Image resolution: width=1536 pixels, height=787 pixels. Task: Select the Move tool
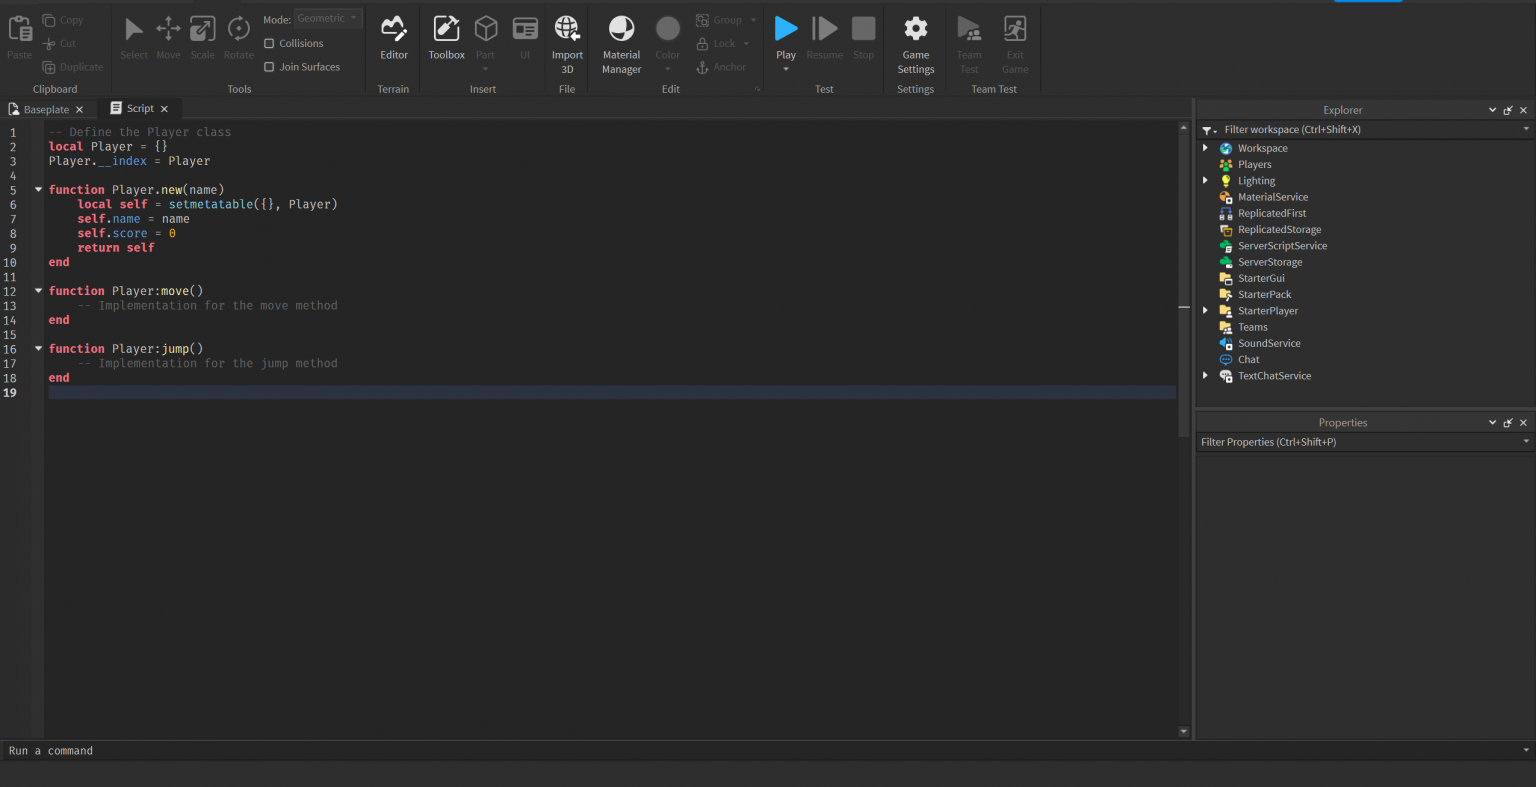168,35
